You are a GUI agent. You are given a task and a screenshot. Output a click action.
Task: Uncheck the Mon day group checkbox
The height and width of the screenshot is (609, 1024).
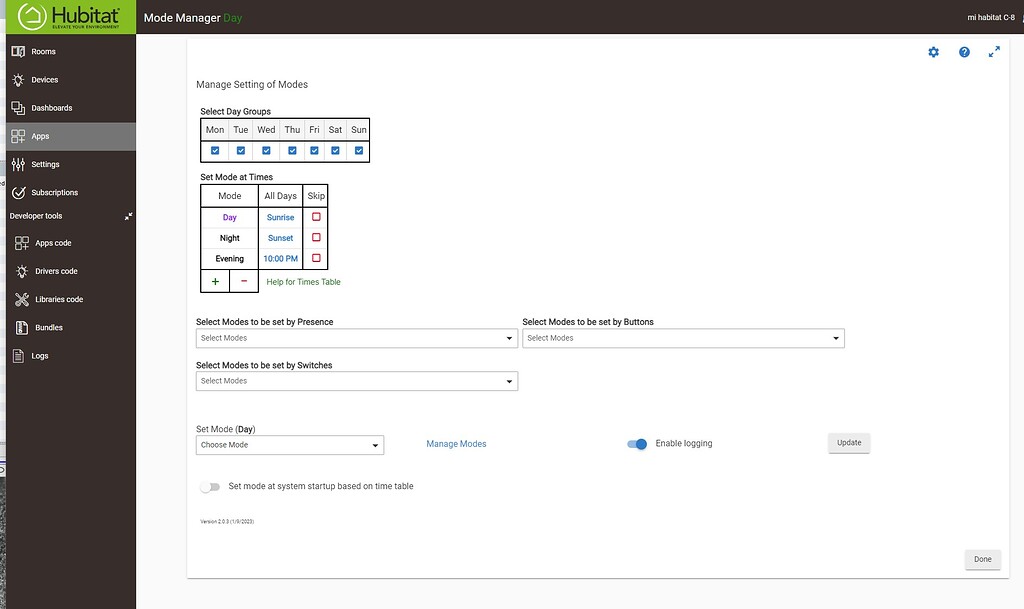(x=214, y=150)
